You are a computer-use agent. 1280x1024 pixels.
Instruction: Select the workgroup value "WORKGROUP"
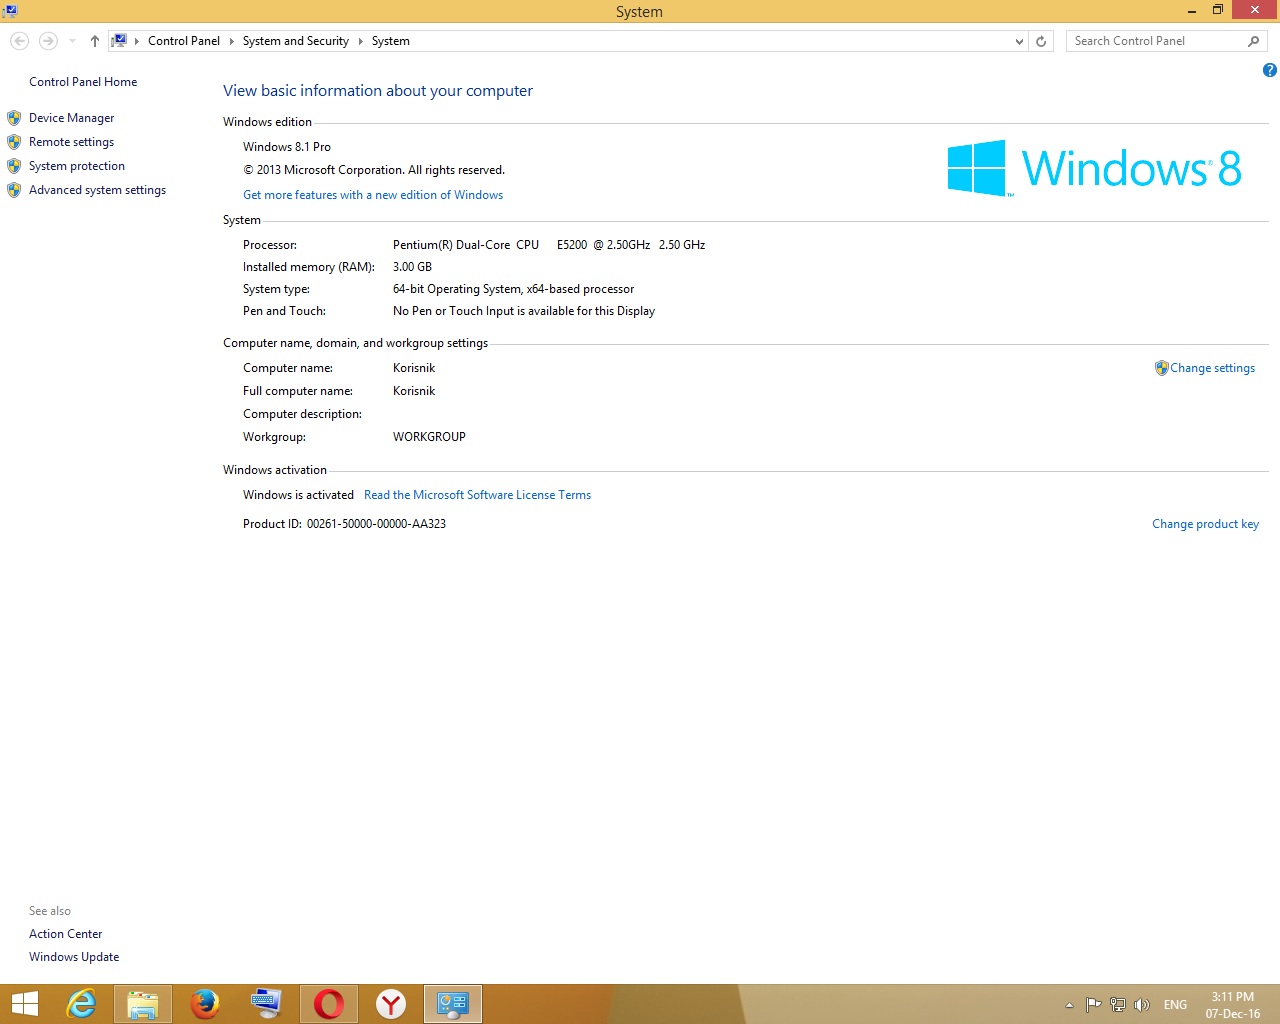pyautogui.click(x=429, y=437)
